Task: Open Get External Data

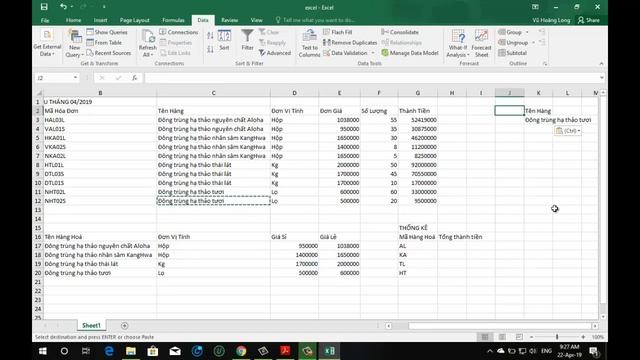Action: pyautogui.click(x=47, y=43)
